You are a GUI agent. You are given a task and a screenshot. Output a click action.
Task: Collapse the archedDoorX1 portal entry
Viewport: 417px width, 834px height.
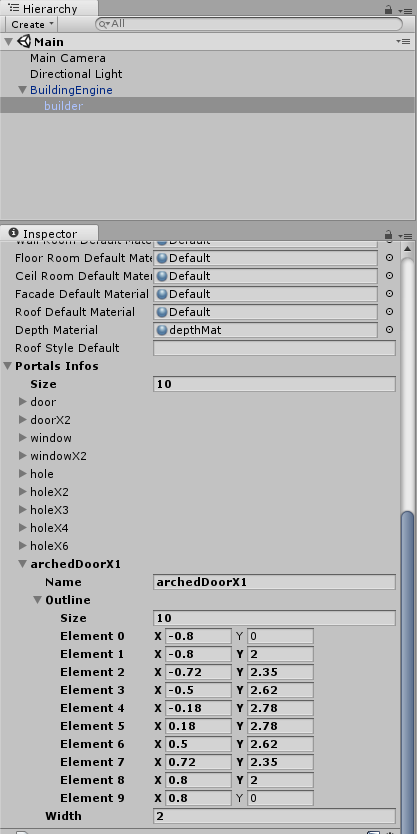[x=22, y=564]
